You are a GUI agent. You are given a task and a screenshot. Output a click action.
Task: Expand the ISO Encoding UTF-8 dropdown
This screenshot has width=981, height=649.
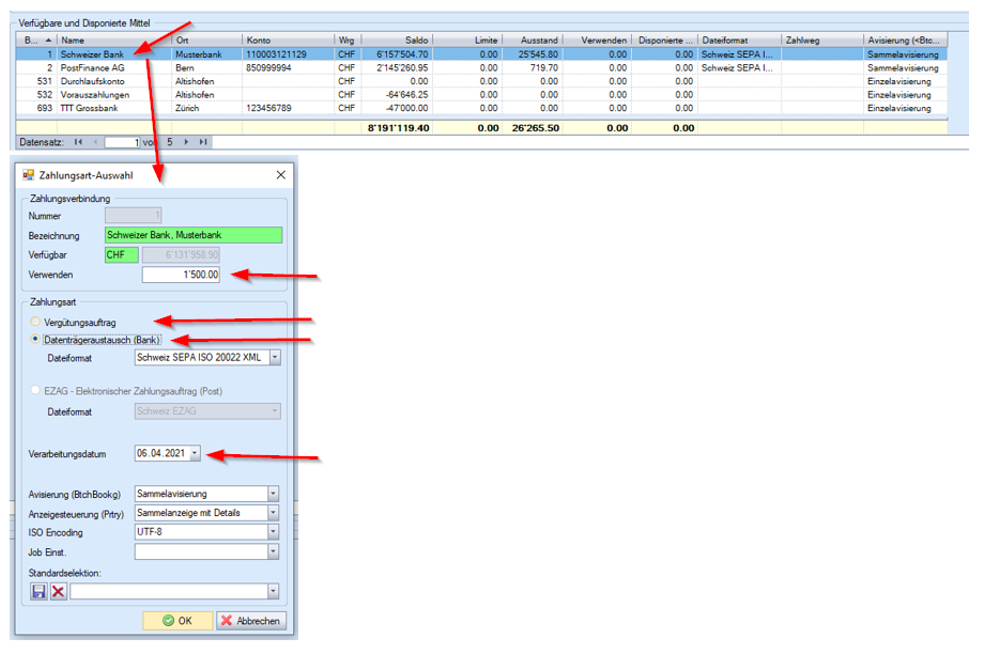tap(273, 532)
